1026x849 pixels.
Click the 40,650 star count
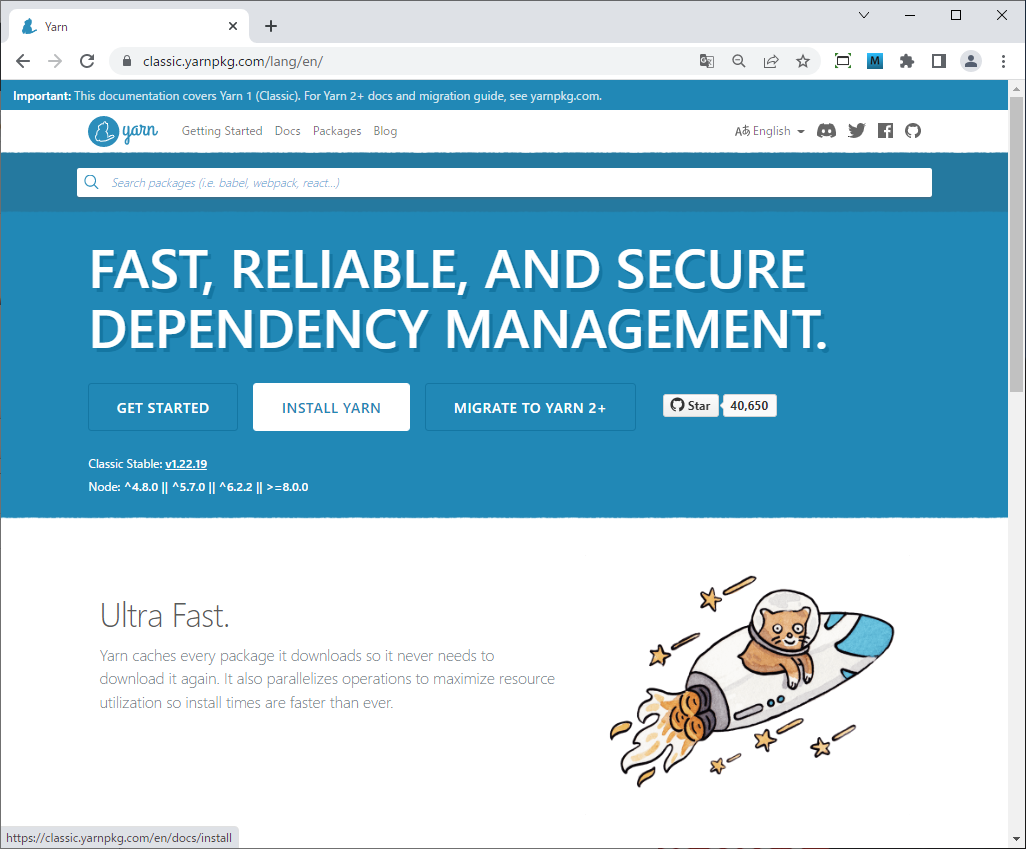pyautogui.click(x=749, y=406)
